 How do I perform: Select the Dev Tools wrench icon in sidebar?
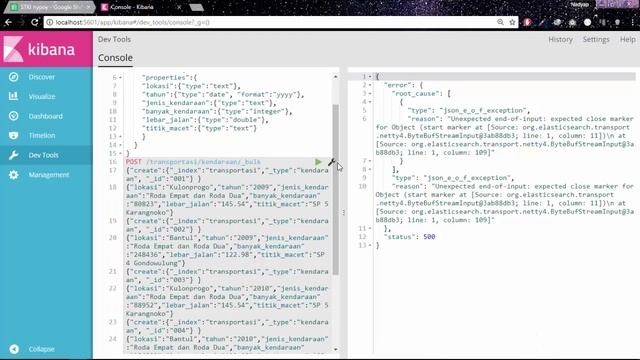pyautogui.click(x=13, y=155)
